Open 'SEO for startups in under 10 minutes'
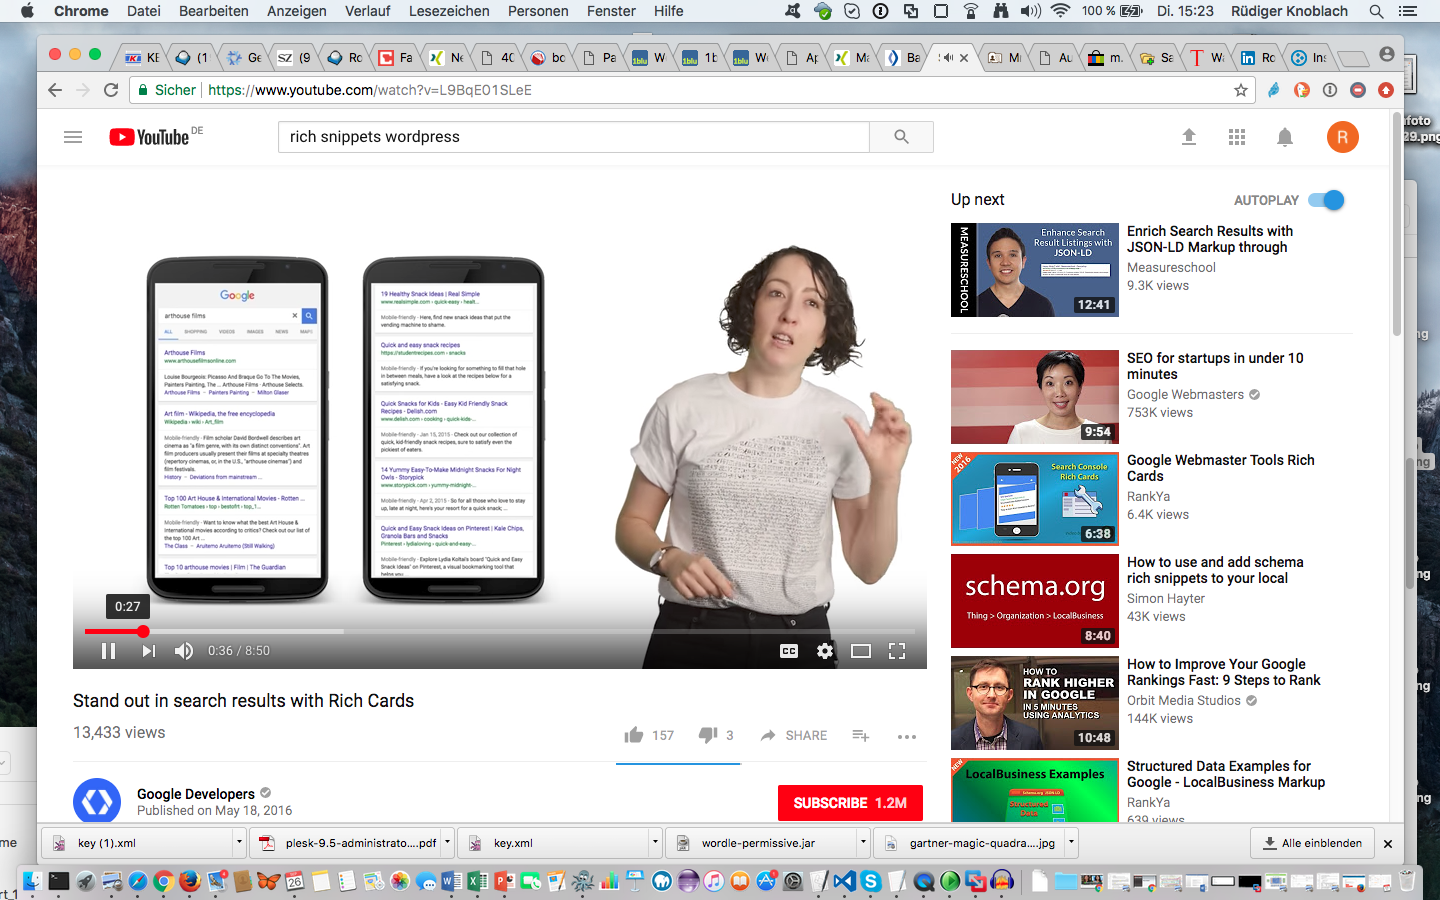The height and width of the screenshot is (900, 1440). (x=1215, y=366)
